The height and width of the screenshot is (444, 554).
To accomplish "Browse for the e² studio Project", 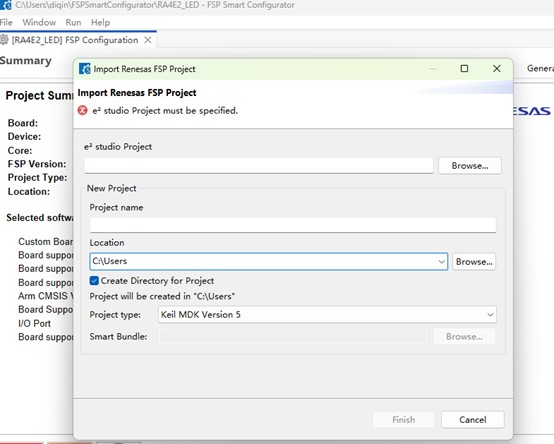I will [470, 166].
